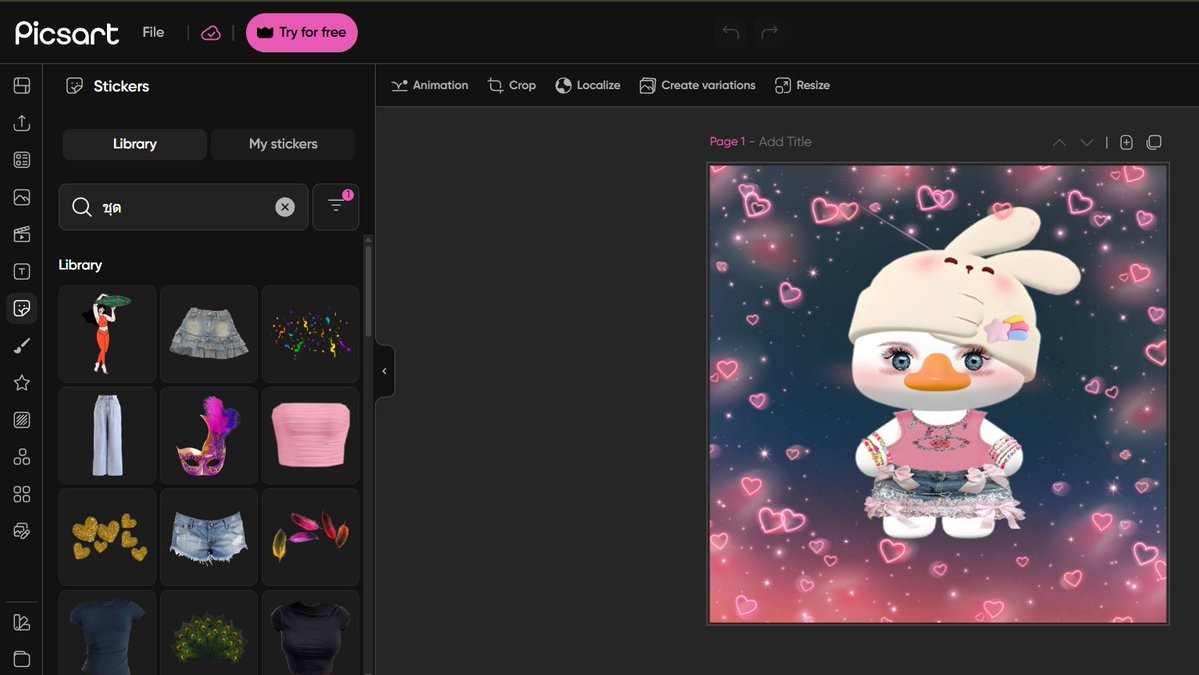Open the Resize option
The width and height of the screenshot is (1199, 675).
(802, 85)
